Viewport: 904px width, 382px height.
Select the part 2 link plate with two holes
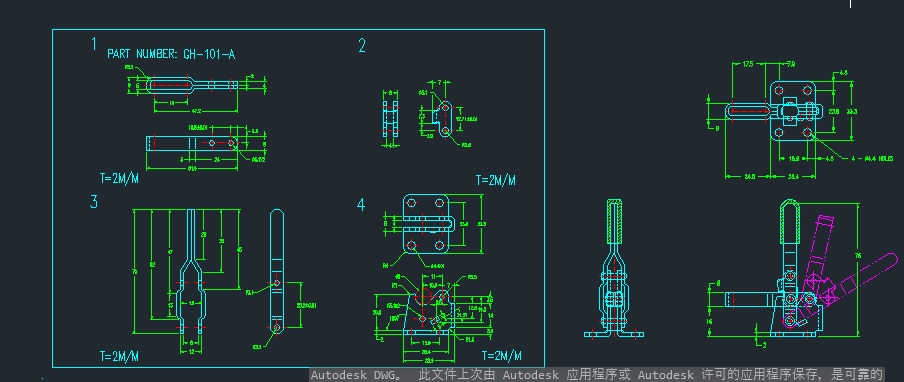pyautogui.click(x=442, y=120)
